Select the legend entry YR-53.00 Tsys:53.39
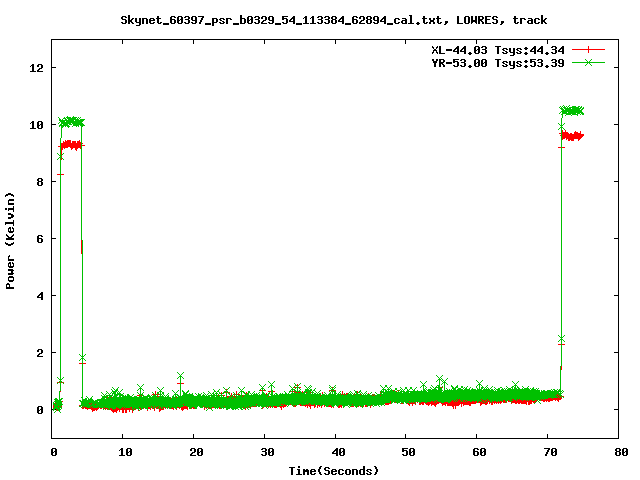Viewport: 640px width, 480px height. point(498,63)
